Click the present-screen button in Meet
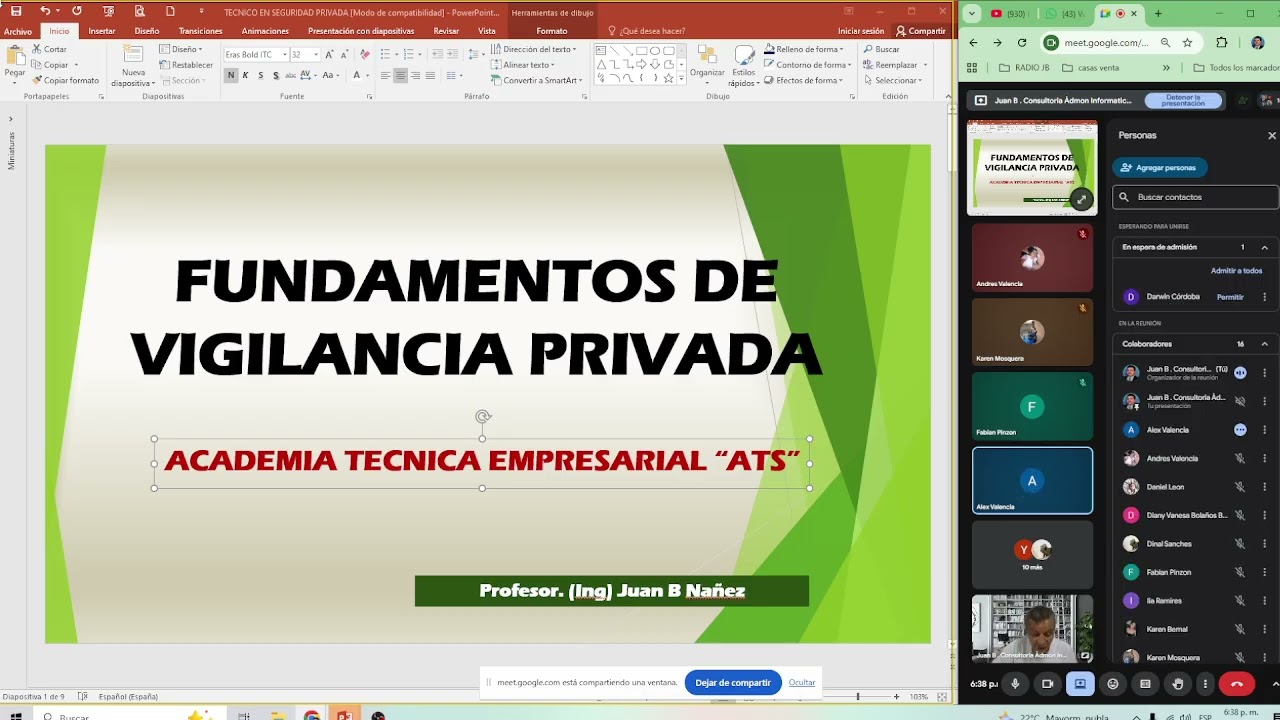The height and width of the screenshot is (720, 1280). point(1080,684)
